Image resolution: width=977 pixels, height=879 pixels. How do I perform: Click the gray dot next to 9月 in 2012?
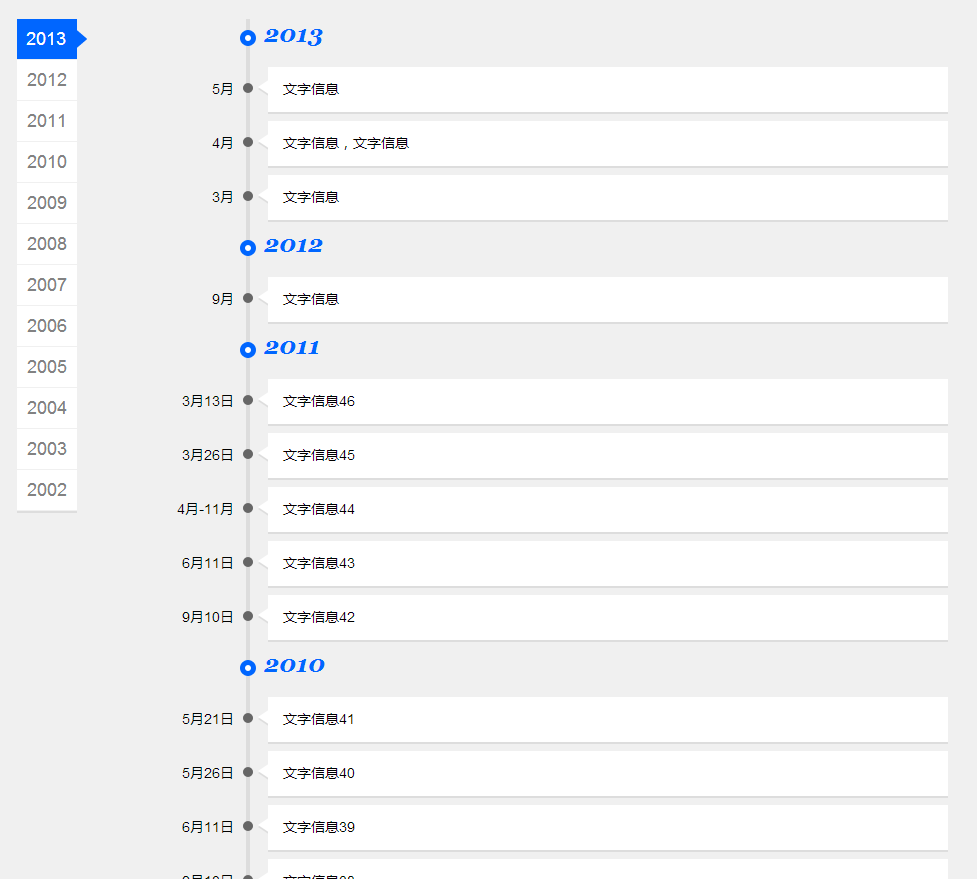[248, 298]
